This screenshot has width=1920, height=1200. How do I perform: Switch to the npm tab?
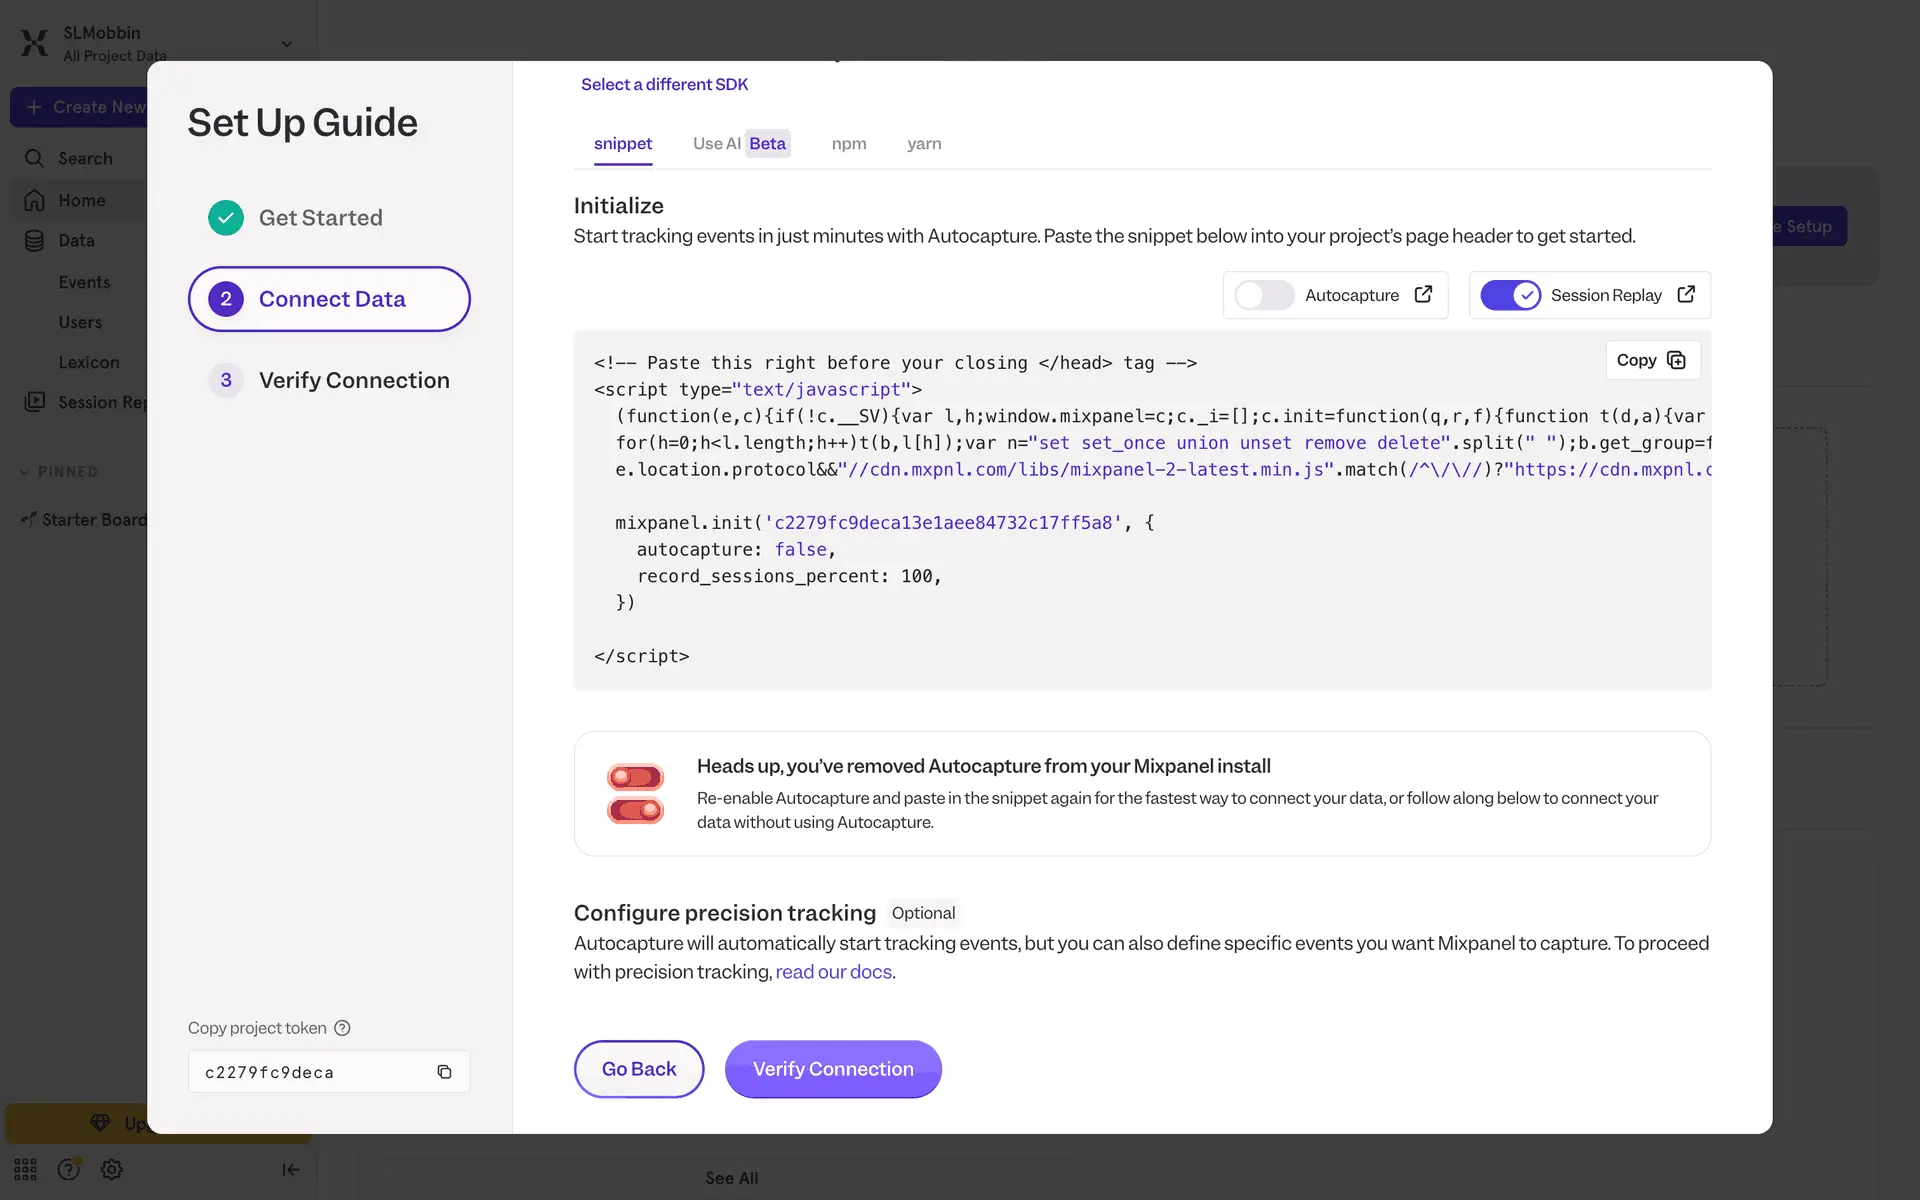tap(848, 144)
